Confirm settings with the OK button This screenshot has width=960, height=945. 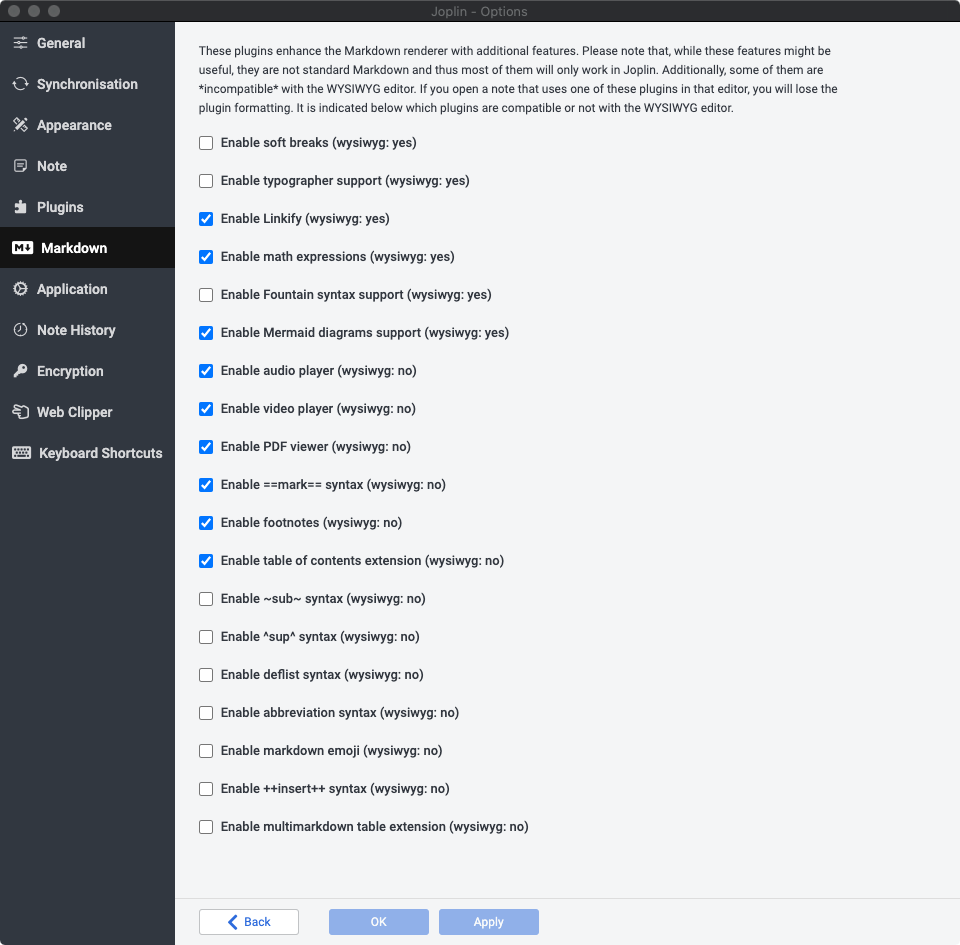click(x=378, y=922)
